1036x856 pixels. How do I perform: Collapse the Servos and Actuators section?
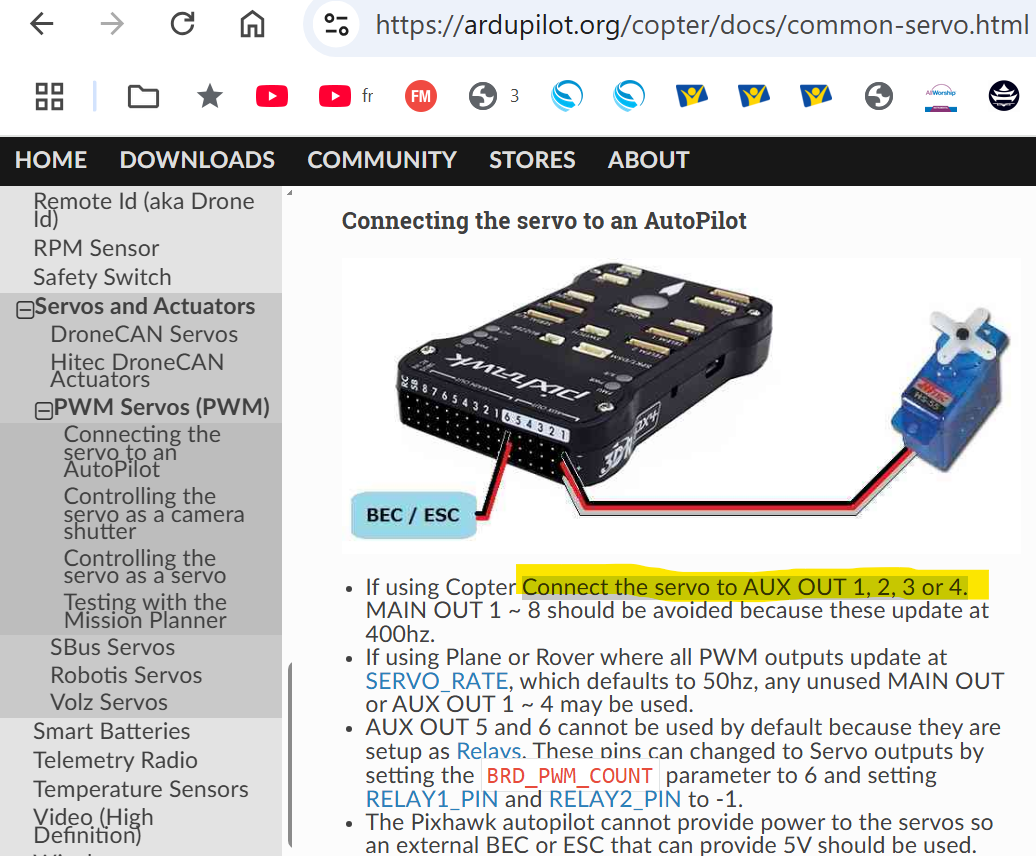(25, 310)
